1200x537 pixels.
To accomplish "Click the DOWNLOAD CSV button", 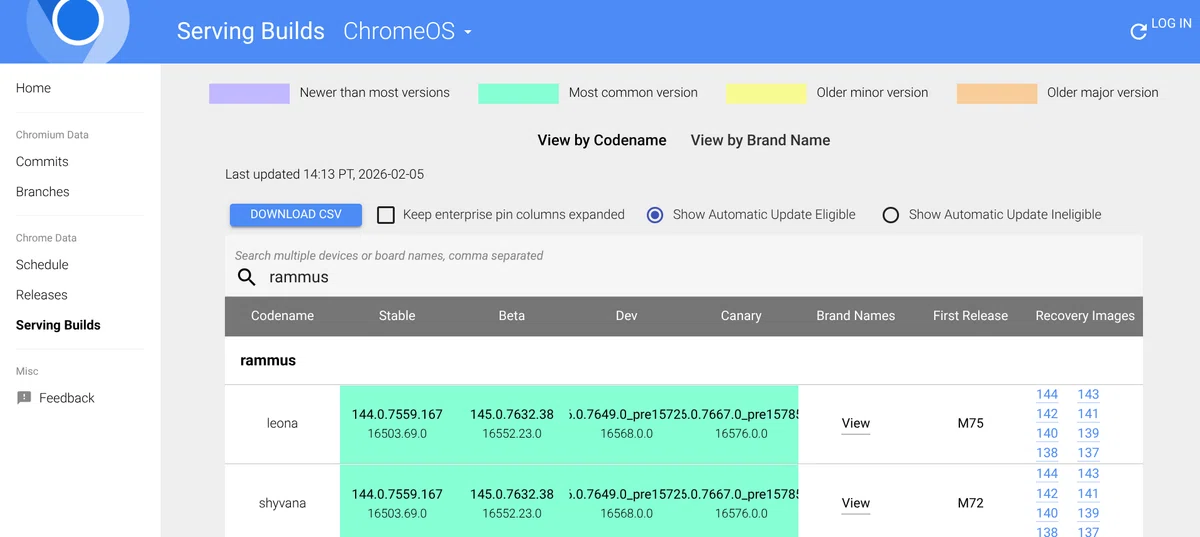I will click(x=296, y=214).
